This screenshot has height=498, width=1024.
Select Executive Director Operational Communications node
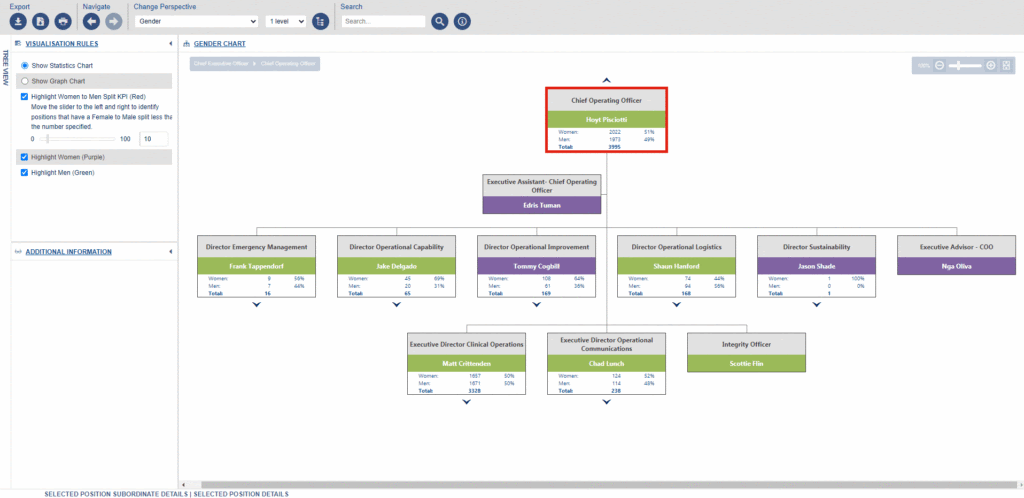tap(607, 364)
